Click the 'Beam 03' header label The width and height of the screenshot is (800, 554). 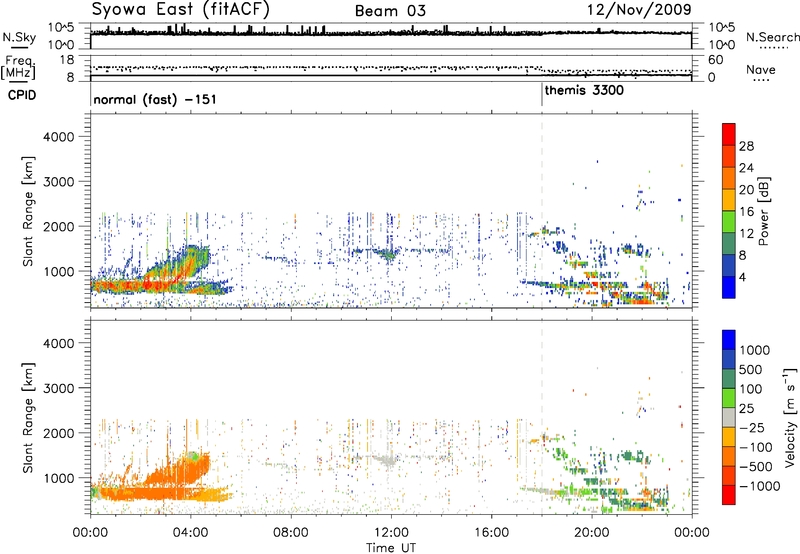[390, 11]
